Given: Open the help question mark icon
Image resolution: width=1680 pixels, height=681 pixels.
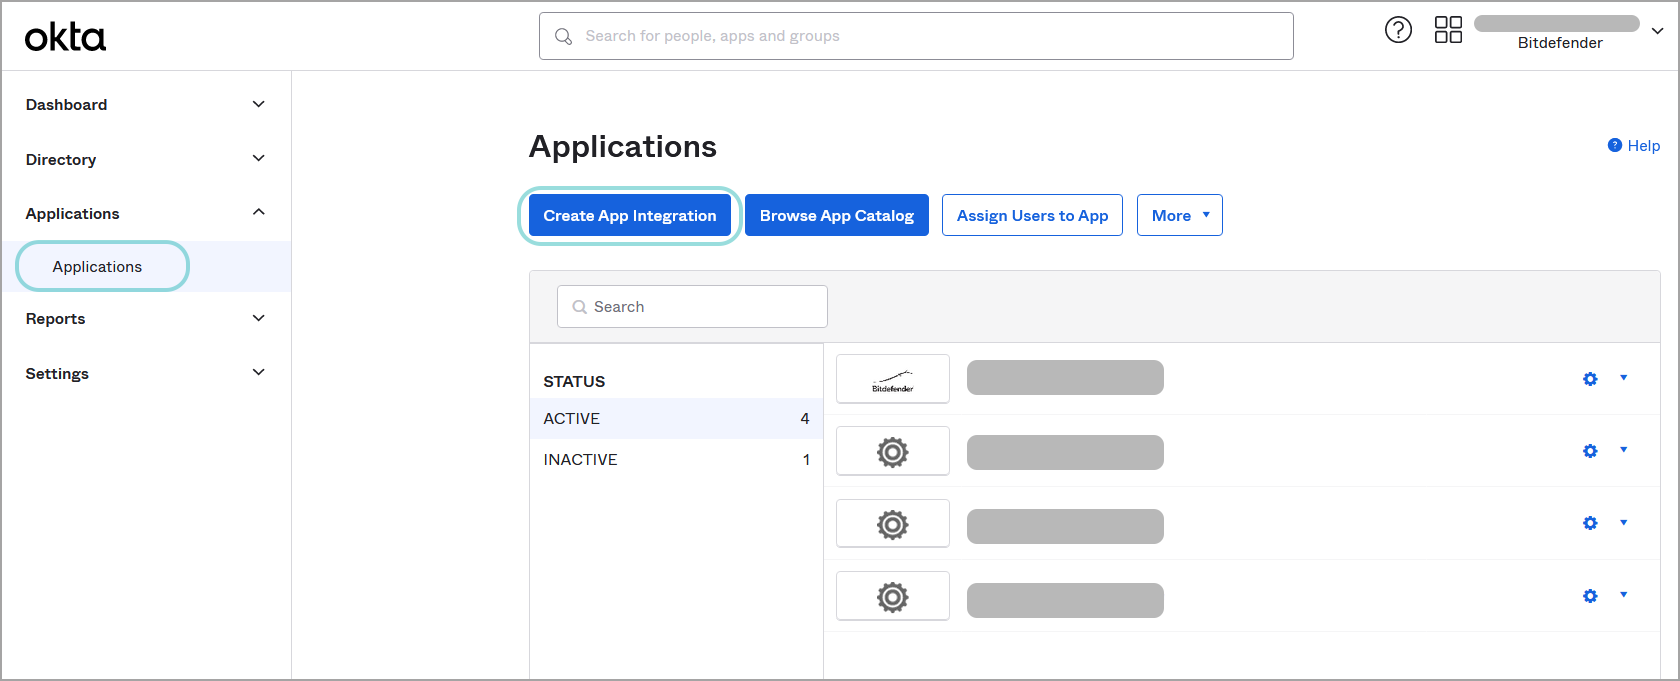Looking at the screenshot, I should tap(1398, 30).
